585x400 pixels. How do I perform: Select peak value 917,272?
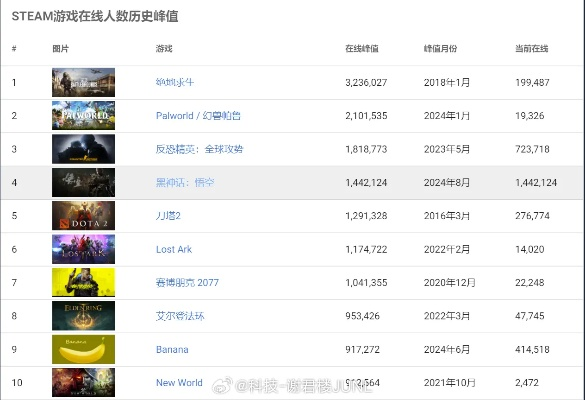pos(363,350)
